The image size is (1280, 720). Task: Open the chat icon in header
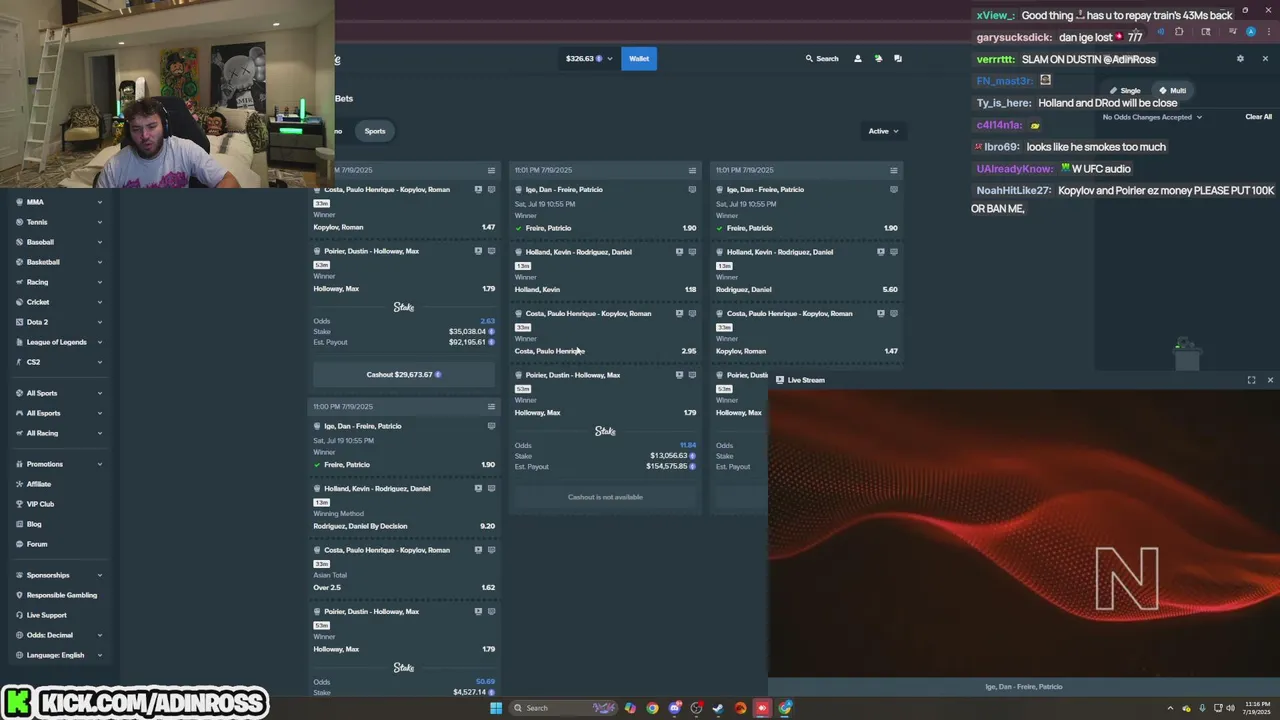(x=898, y=59)
